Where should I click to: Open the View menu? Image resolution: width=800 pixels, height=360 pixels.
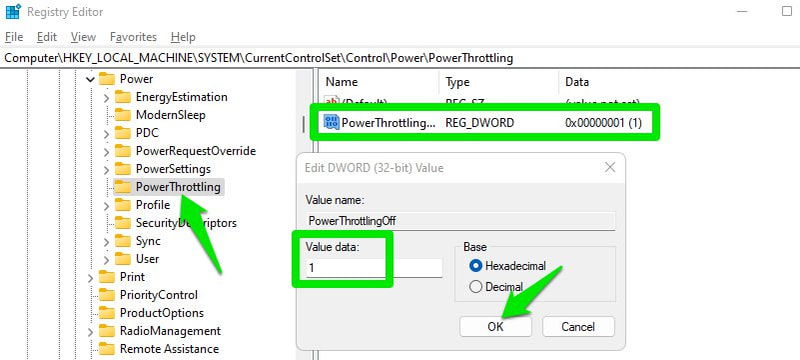[x=83, y=37]
